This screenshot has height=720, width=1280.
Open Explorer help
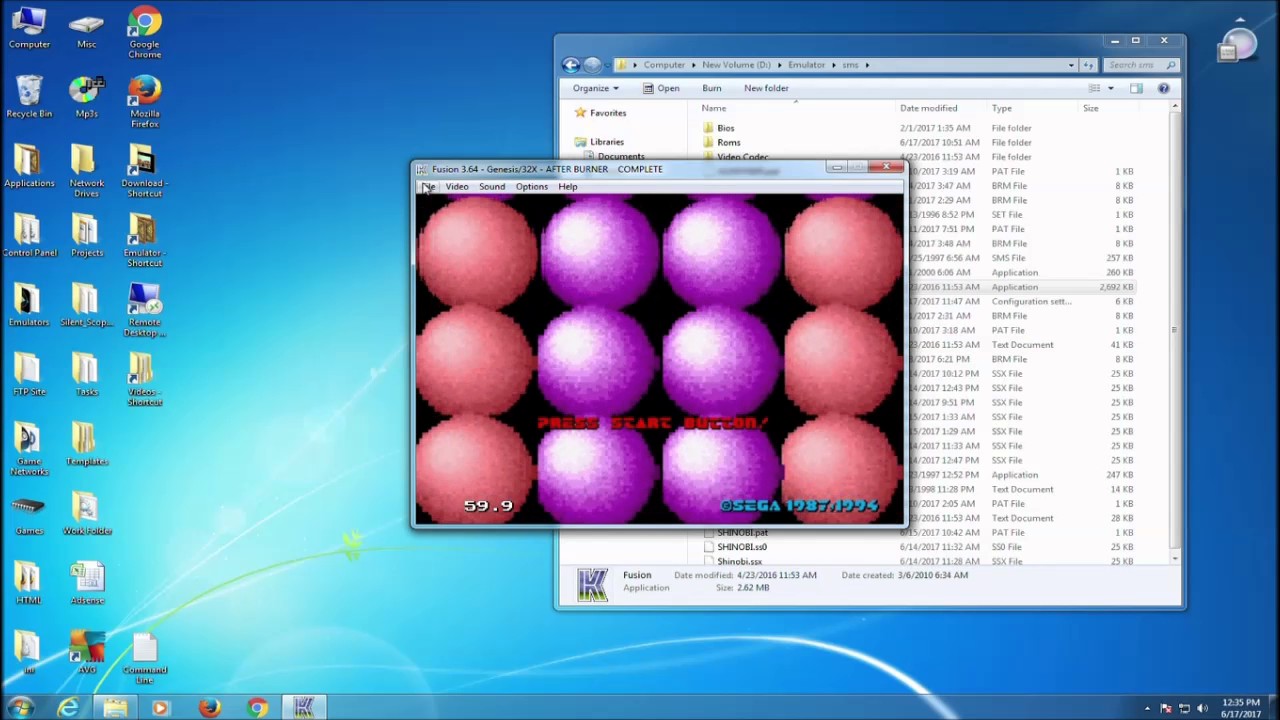[x=1163, y=88]
